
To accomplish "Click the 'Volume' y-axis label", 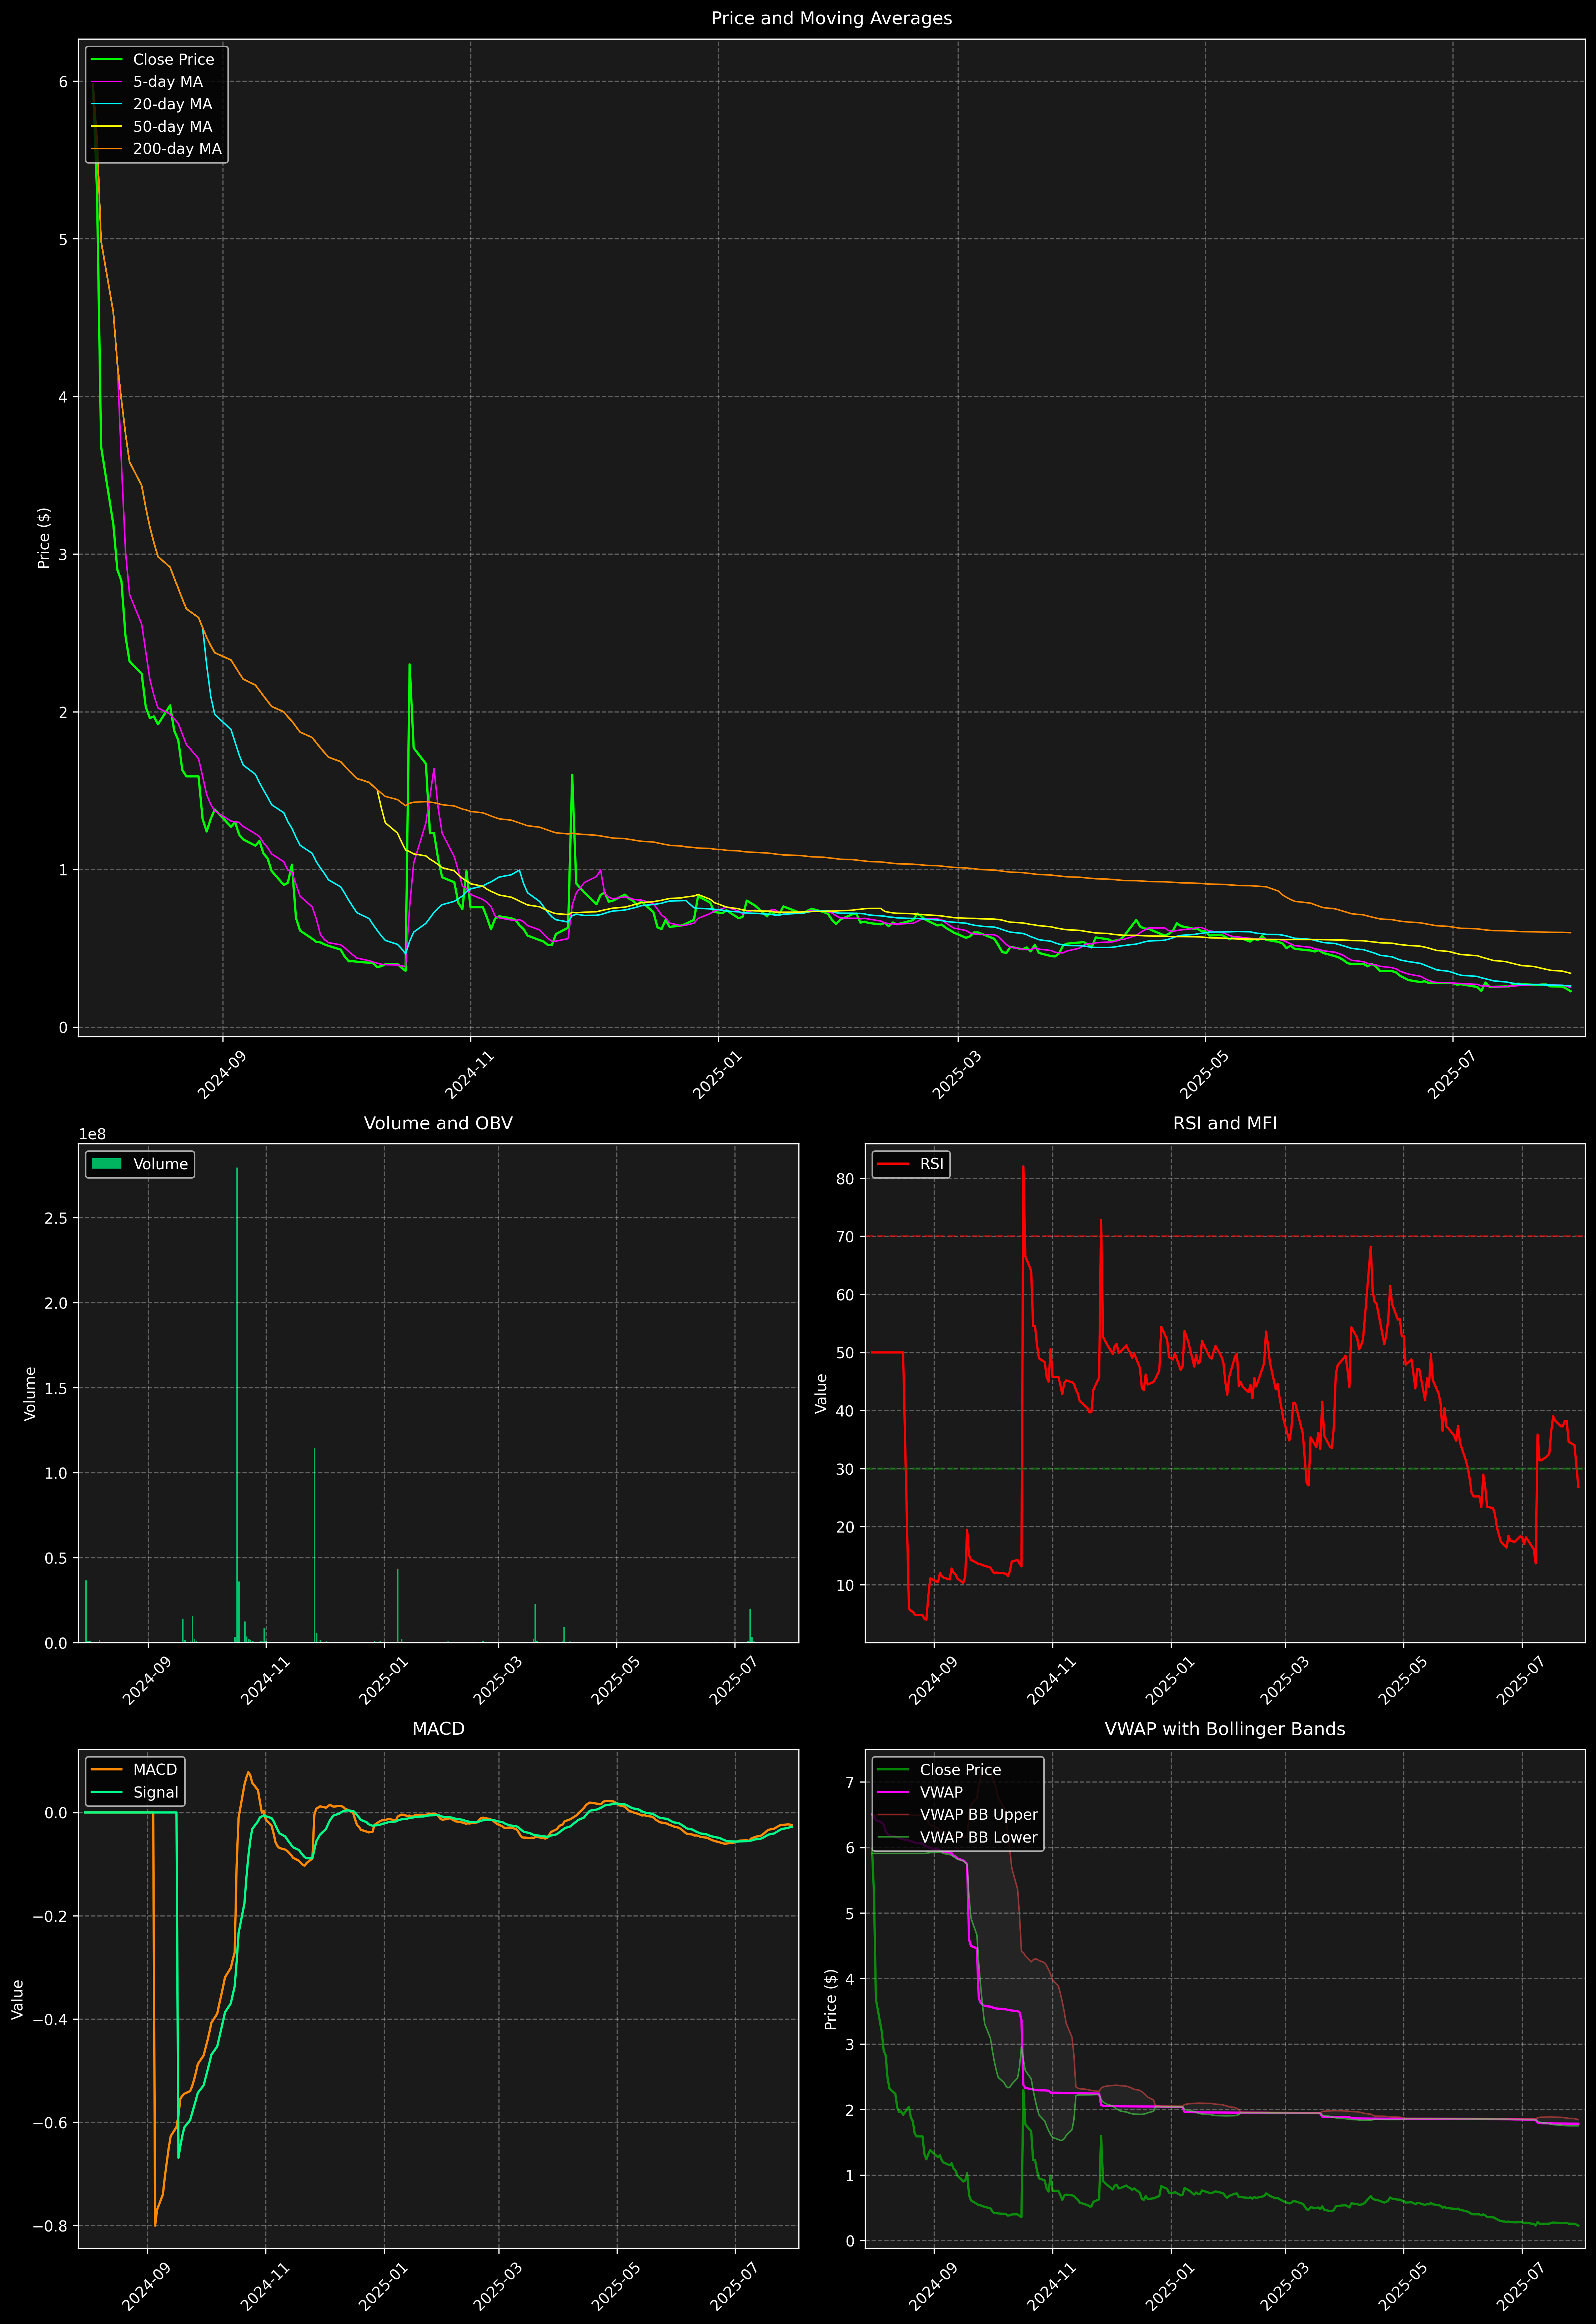I will [x=30, y=1393].
